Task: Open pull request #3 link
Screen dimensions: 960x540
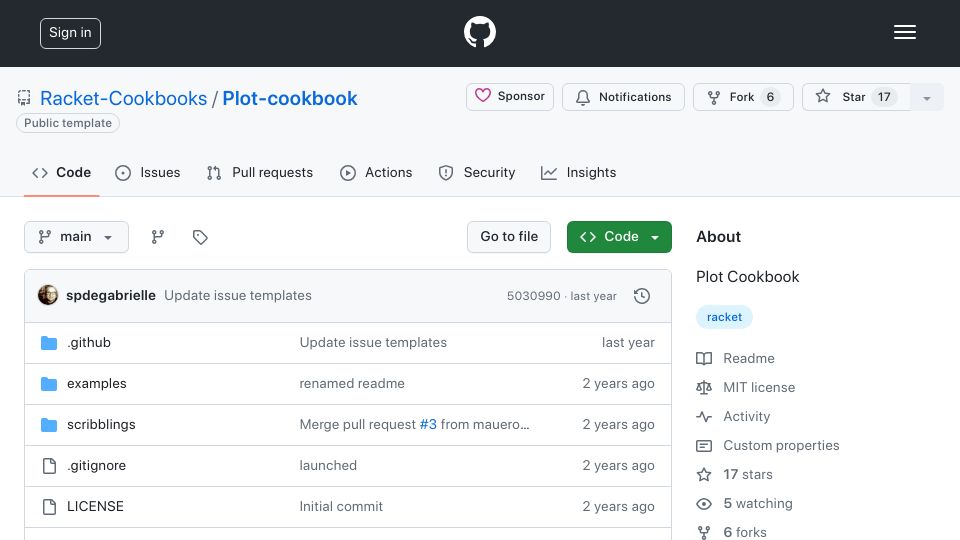Action: [428, 424]
